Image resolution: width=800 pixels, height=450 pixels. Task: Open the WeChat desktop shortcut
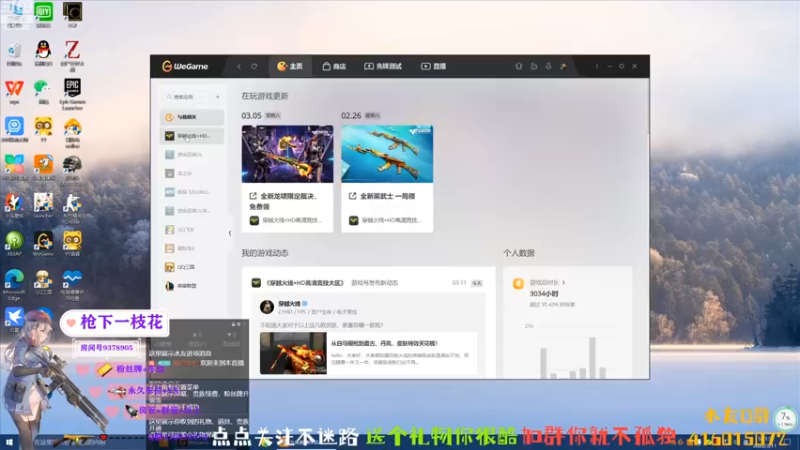pyautogui.click(x=43, y=92)
